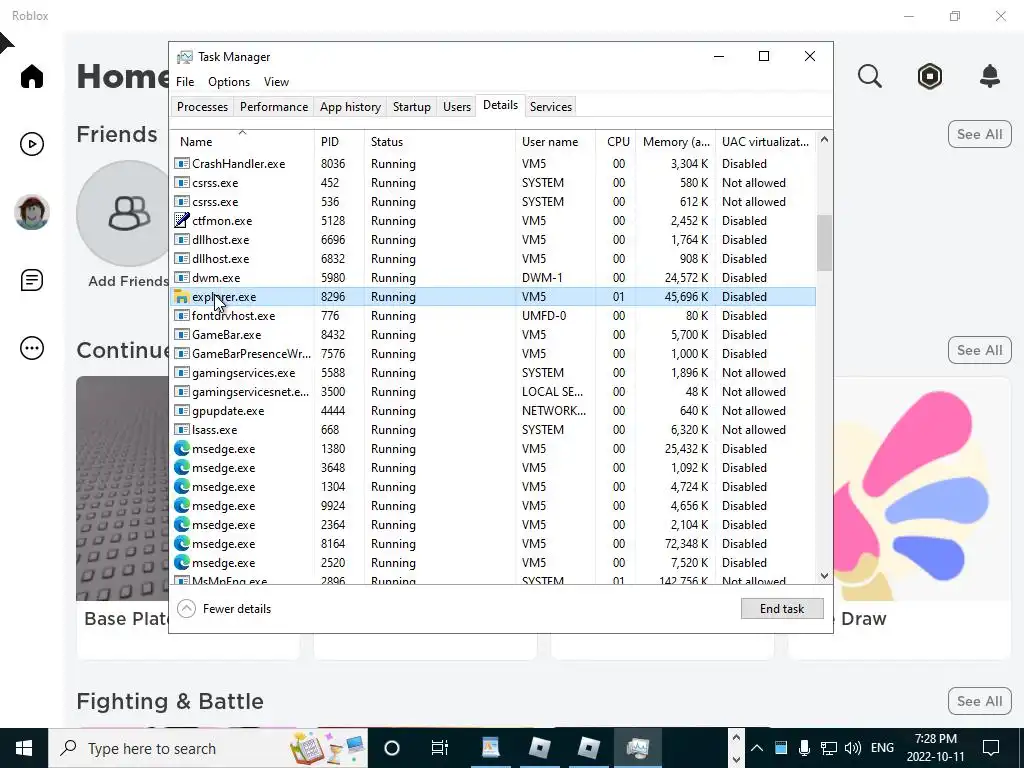Screen dimensions: 1024x768
Task: Click Task Manager title bar icon
Action: (185, 57)
